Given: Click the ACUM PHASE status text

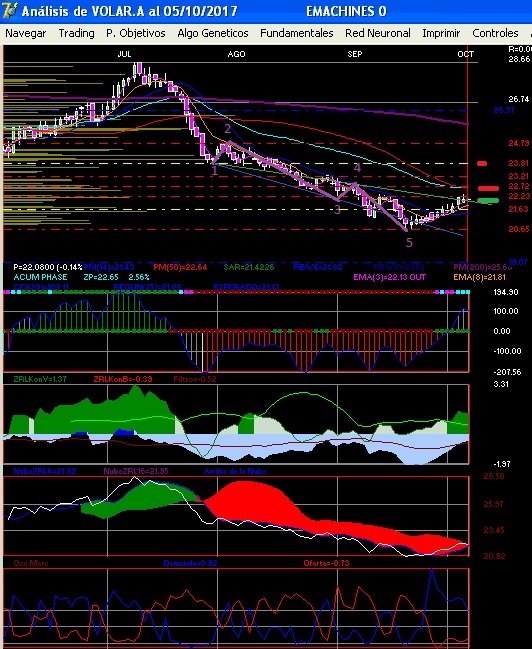Looking at the screenshot, I should pos(40,277).
